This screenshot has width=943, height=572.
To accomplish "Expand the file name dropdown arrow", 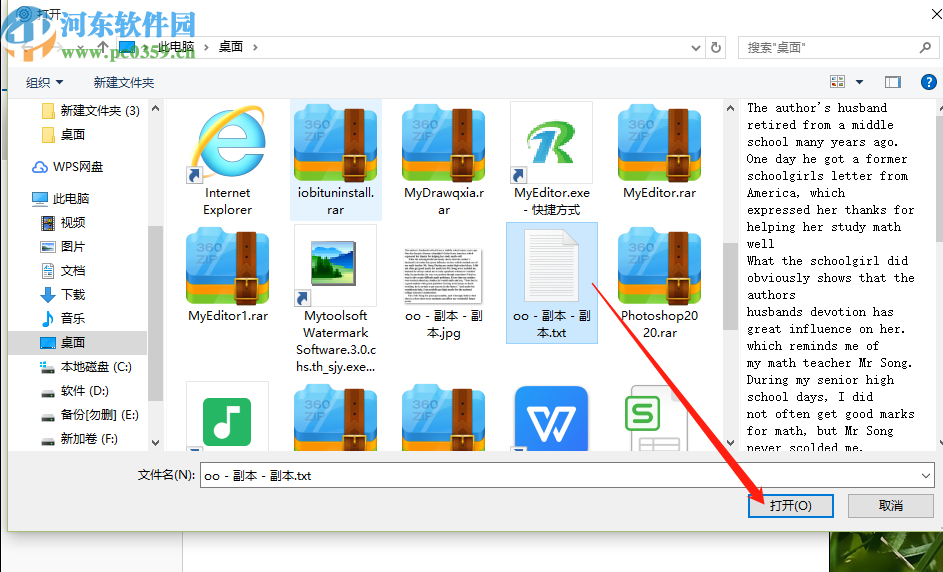I will (x=926, y=476).
